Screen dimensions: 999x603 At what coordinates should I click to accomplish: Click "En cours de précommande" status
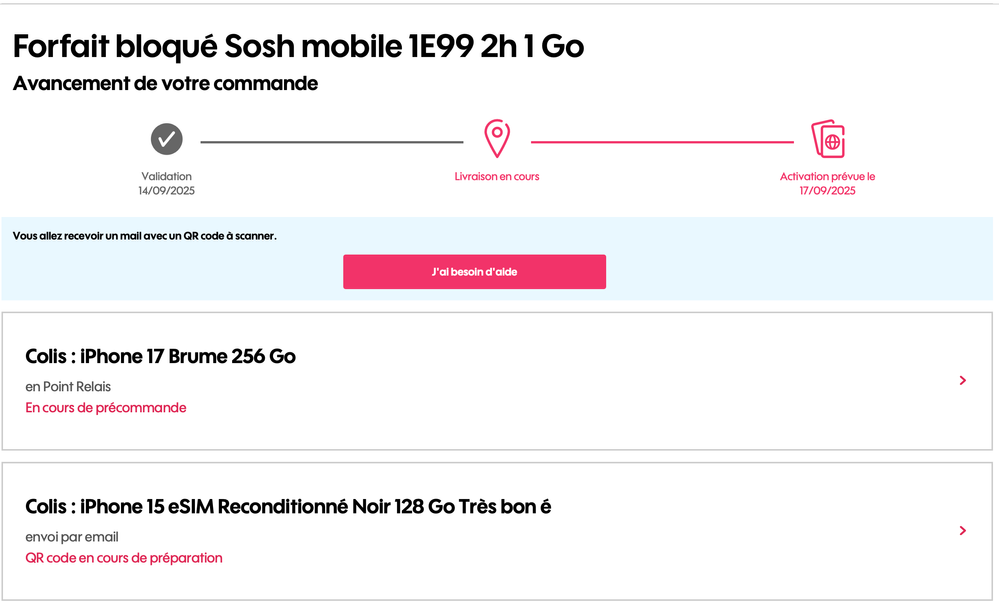(x=106, y=408)
